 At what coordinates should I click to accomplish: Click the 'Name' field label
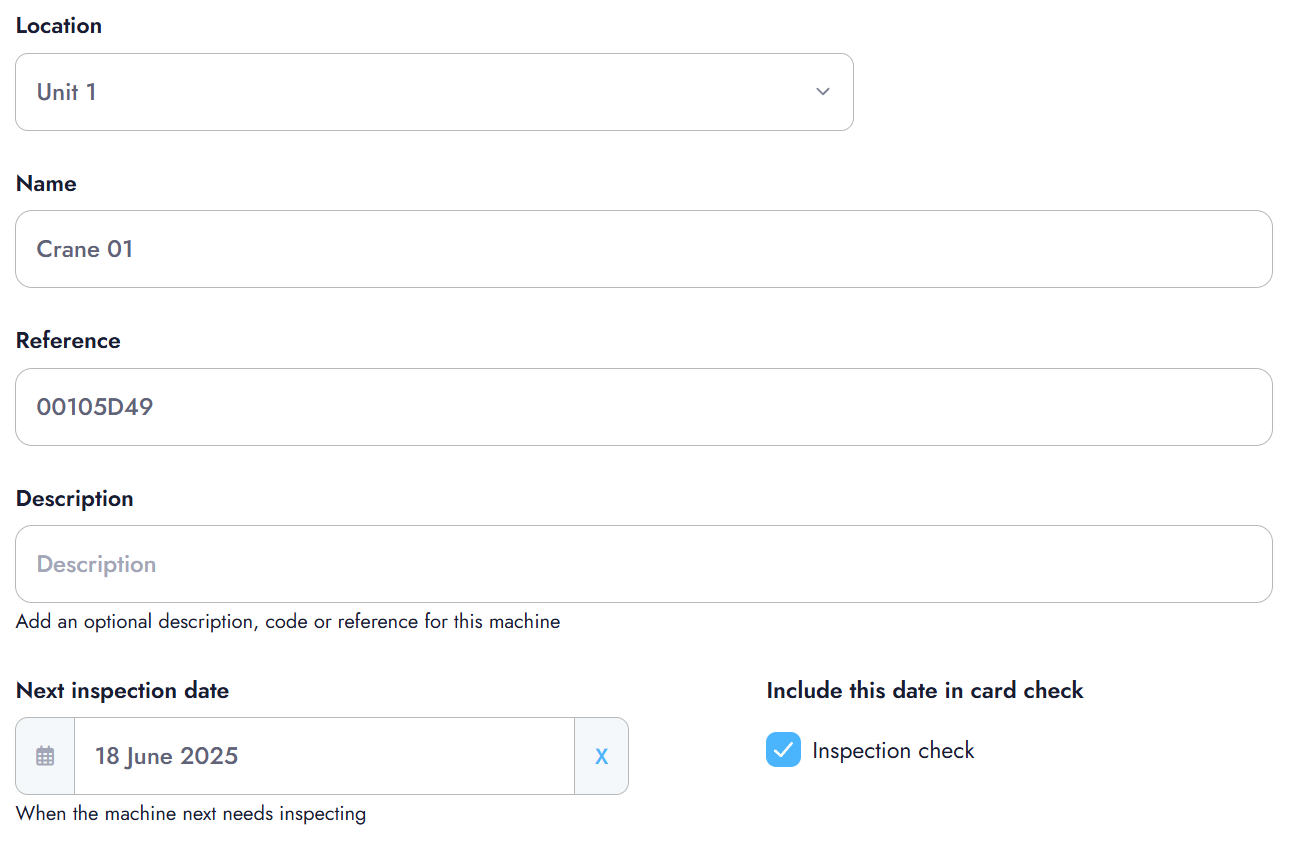46,184
